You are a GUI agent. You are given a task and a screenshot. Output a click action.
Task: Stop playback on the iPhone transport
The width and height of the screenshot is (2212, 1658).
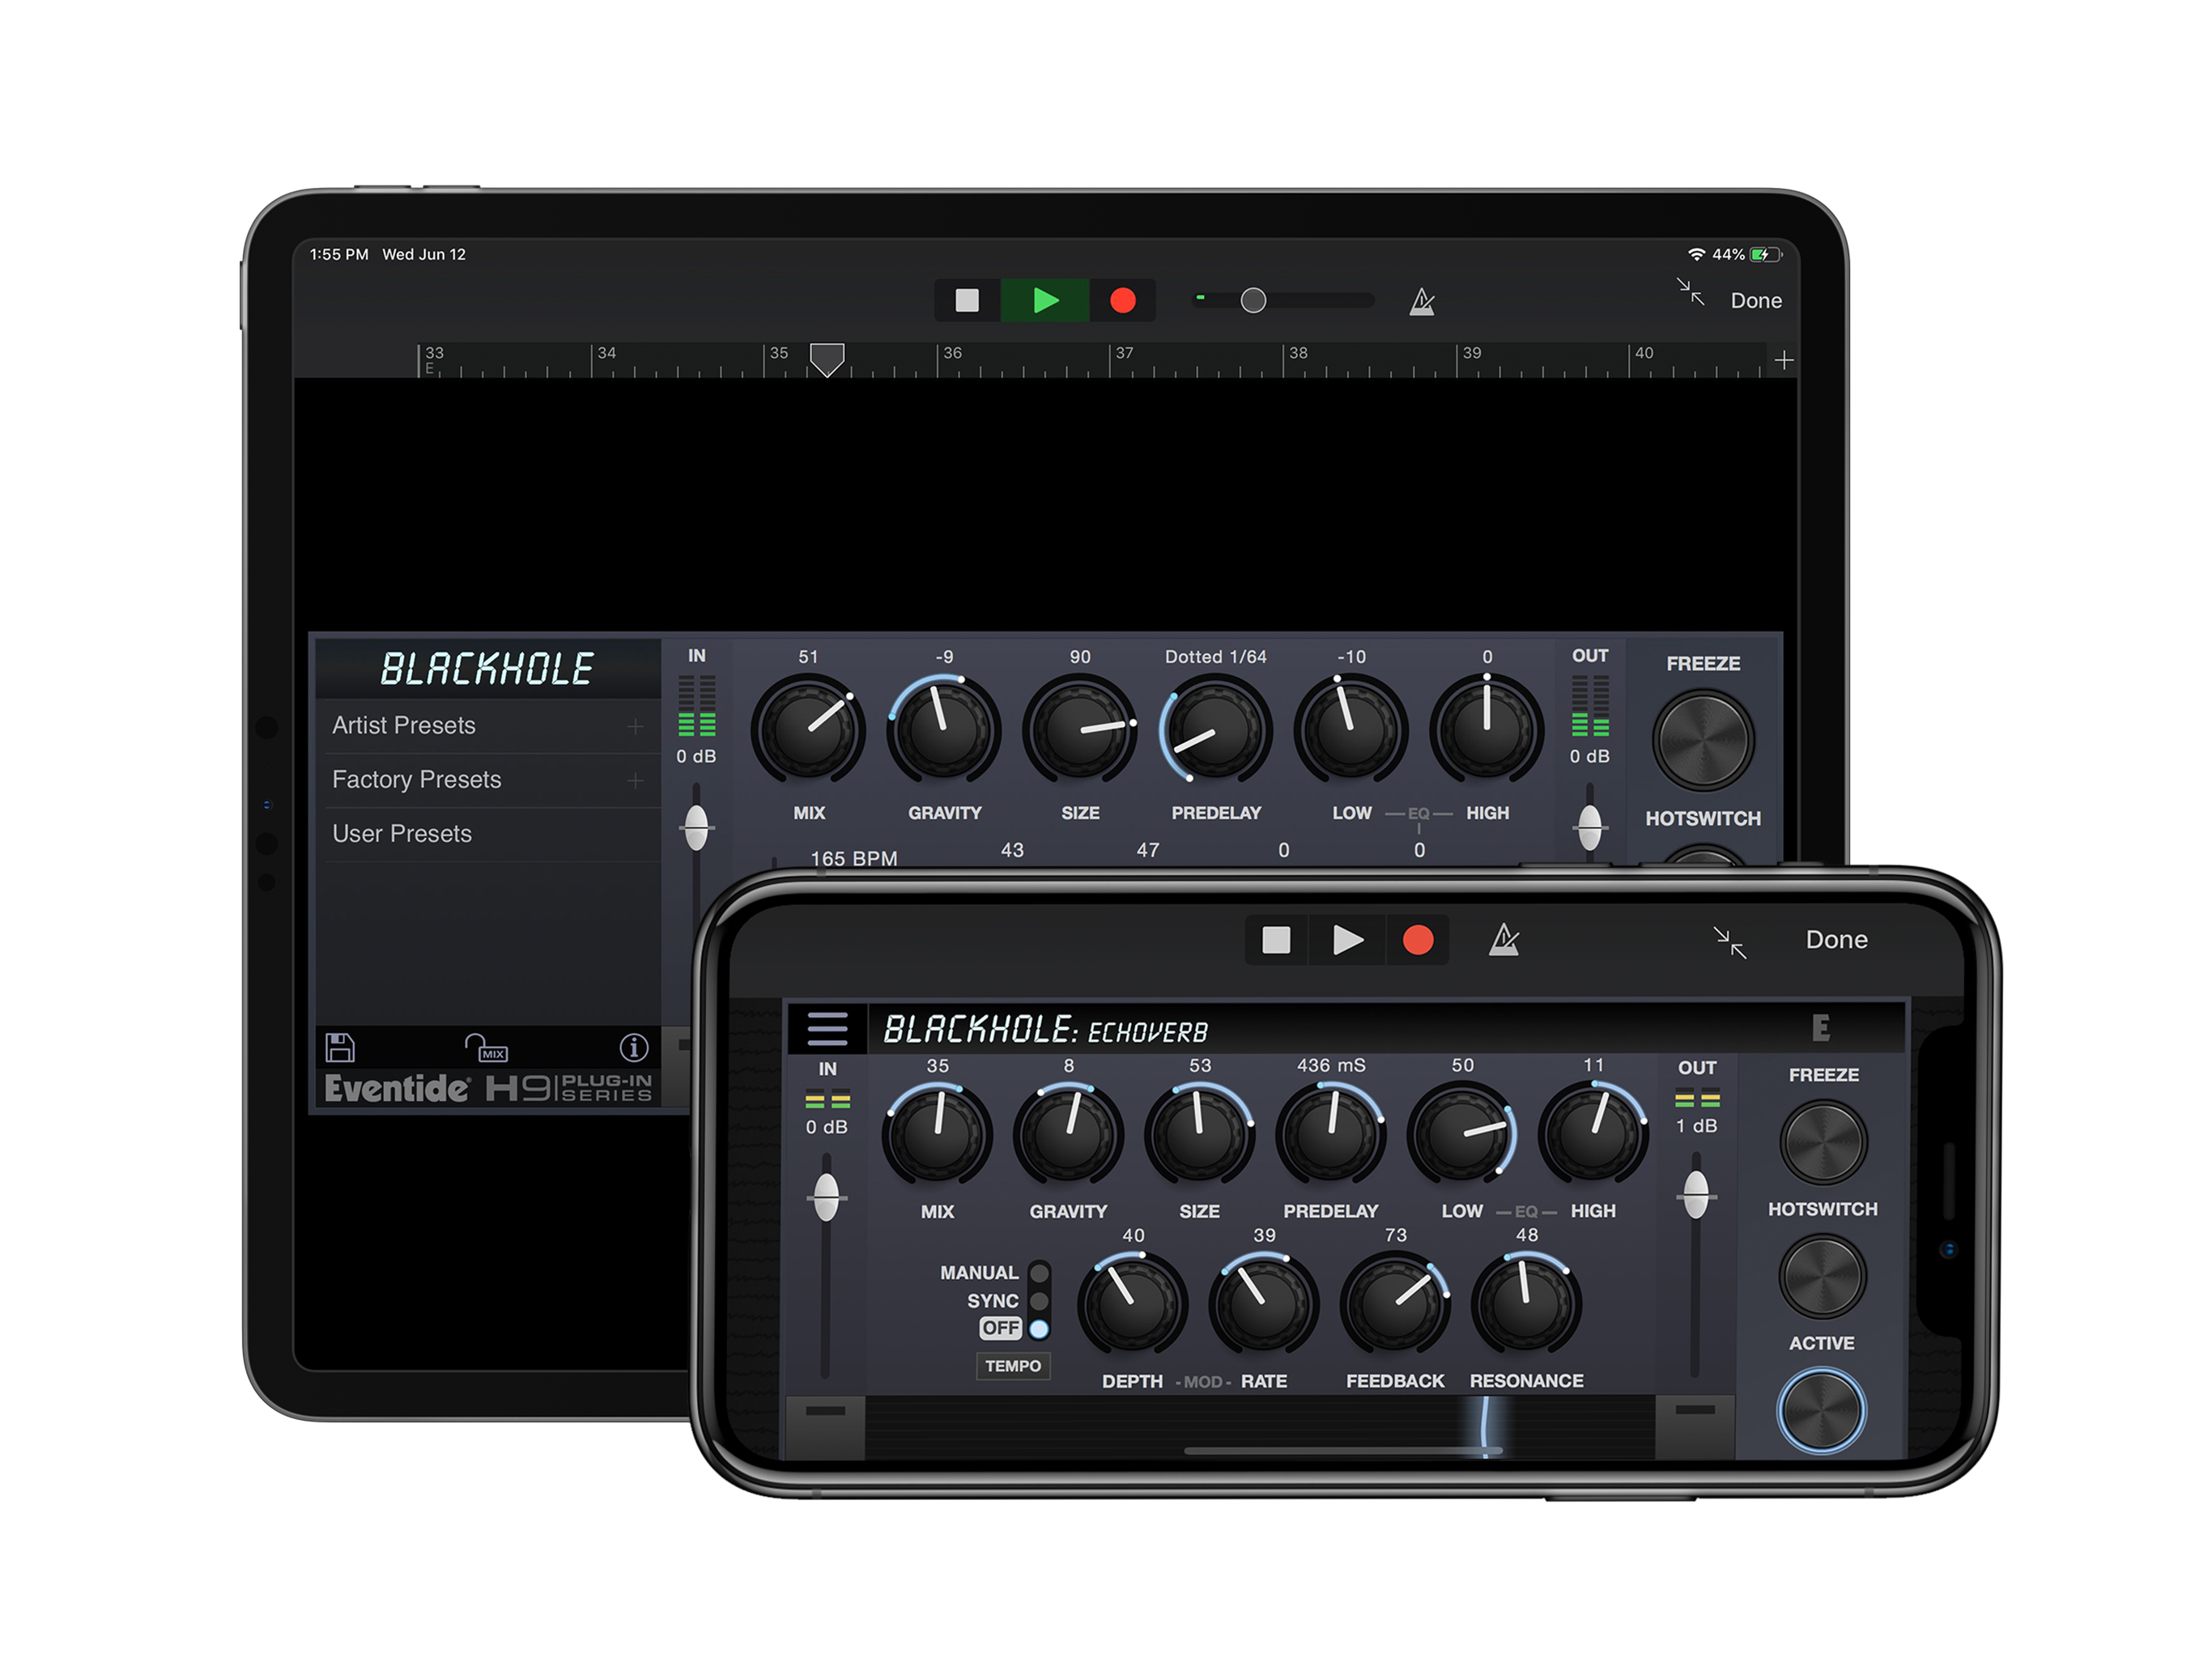click(x=1276, y=940)
